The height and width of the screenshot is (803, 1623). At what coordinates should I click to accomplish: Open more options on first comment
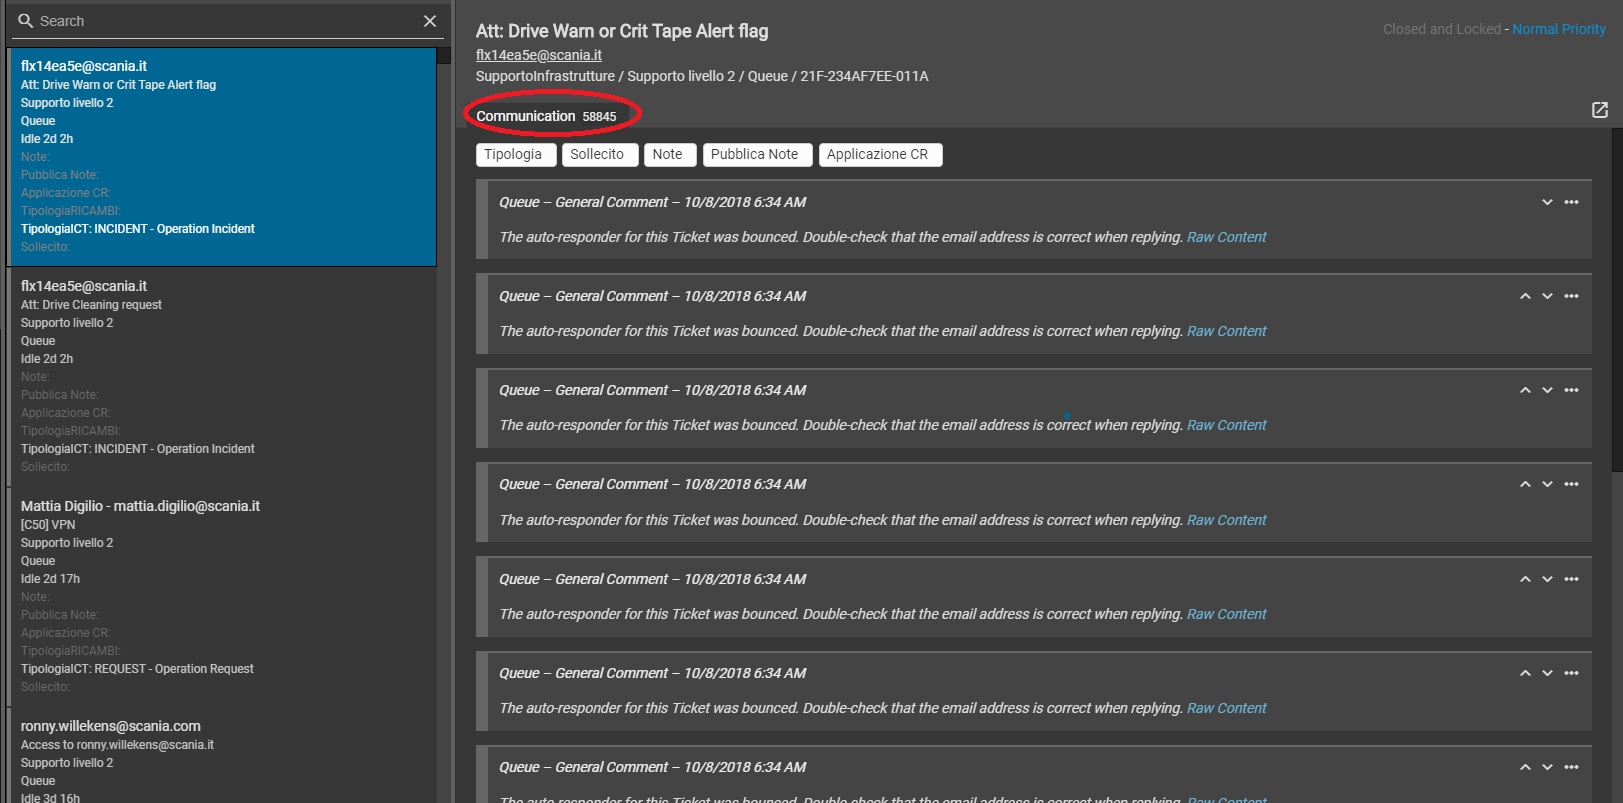pyautogui.click(x=1572, y=202)
